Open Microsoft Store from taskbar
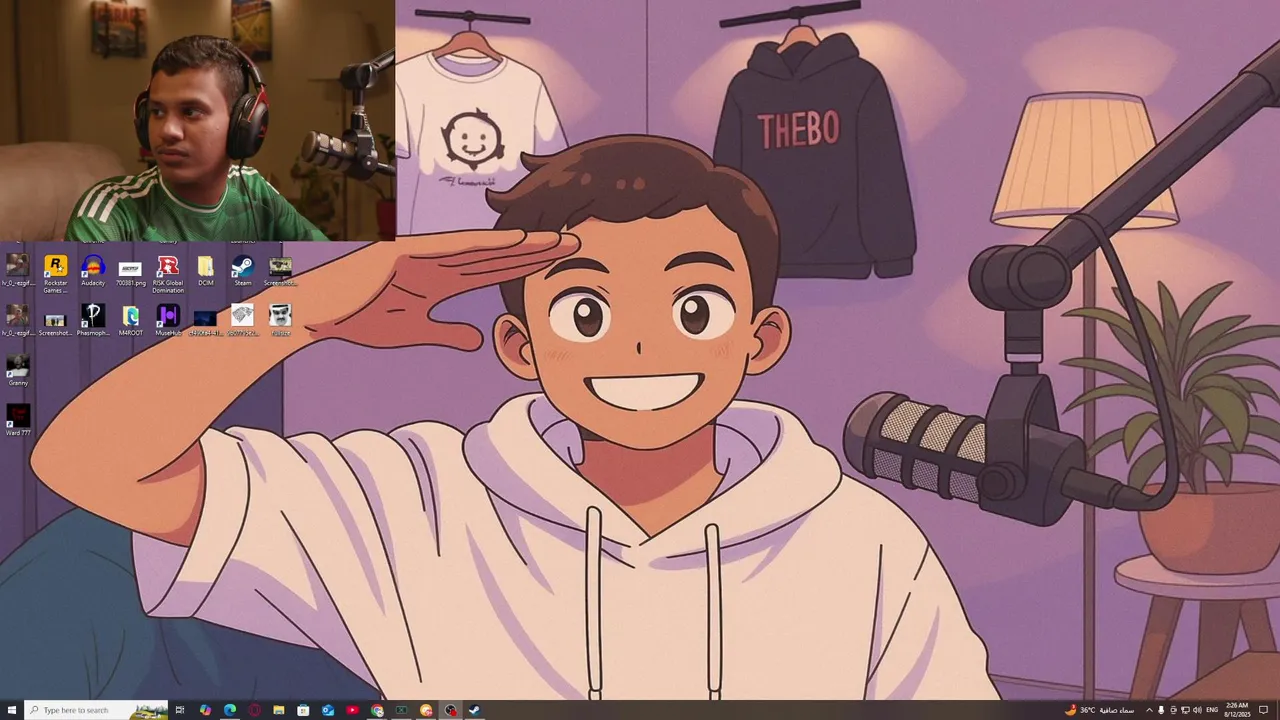The height and width of the screenshot is (720, 1280). tap(303, 710)
